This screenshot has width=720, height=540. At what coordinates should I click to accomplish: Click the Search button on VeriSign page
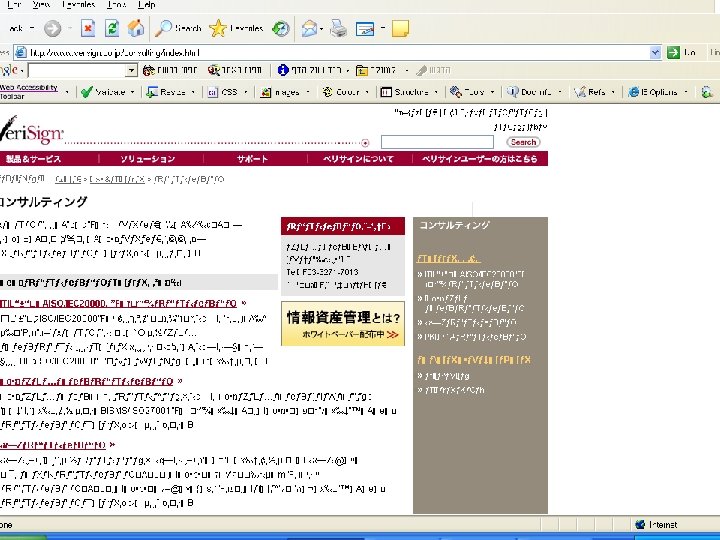pos(523,142)
